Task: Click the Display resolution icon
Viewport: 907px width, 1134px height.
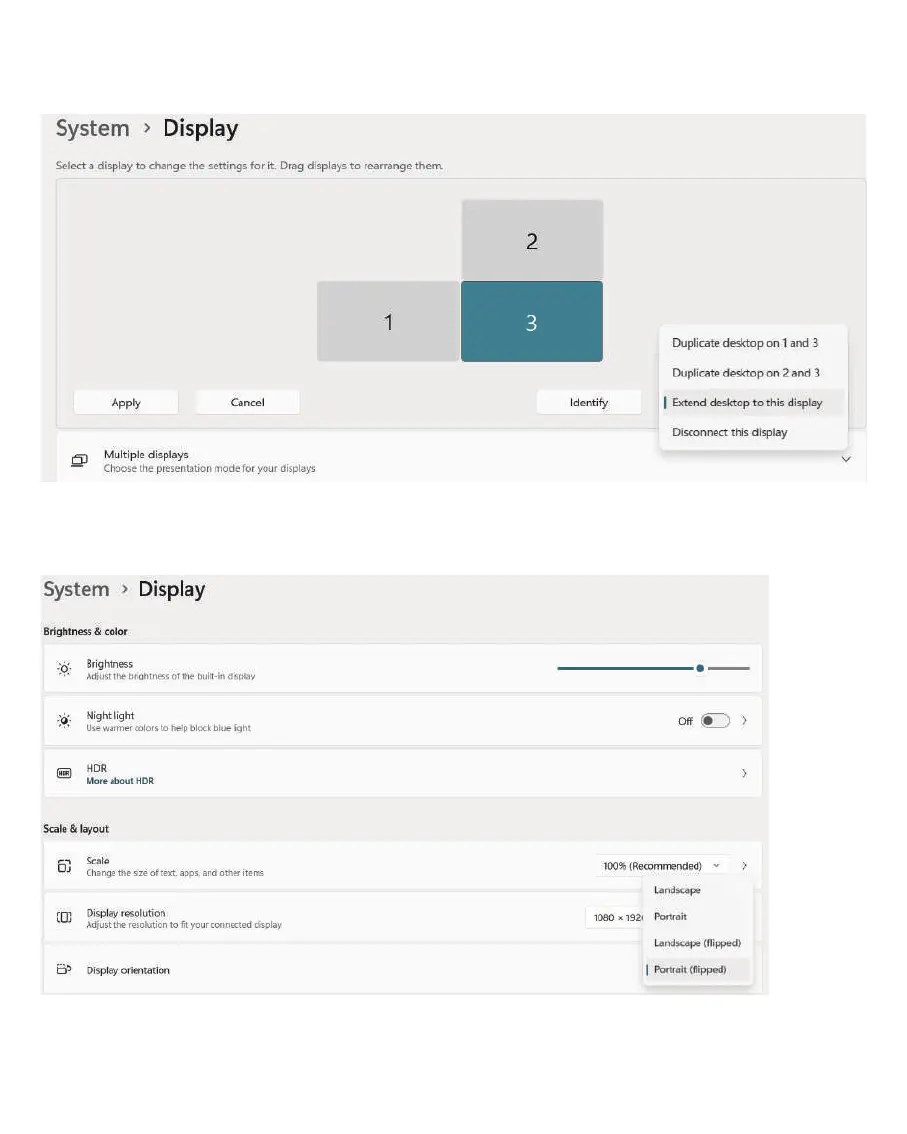Action: 64,917
